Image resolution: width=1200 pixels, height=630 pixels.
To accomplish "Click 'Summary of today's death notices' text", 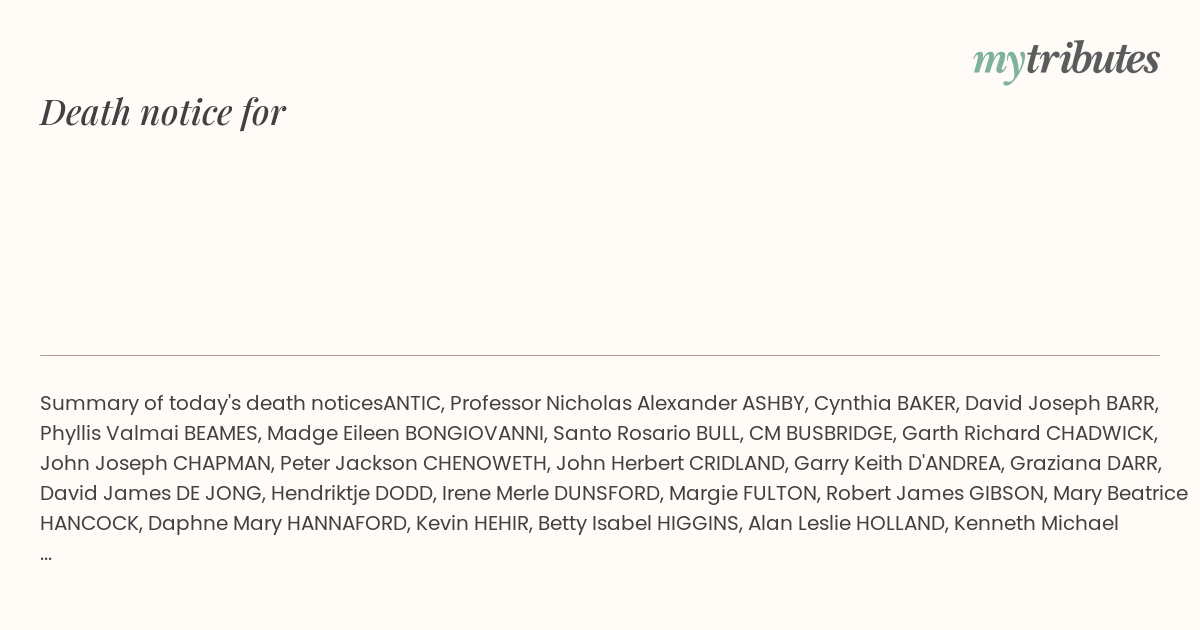I will click(x=211, y=404).
